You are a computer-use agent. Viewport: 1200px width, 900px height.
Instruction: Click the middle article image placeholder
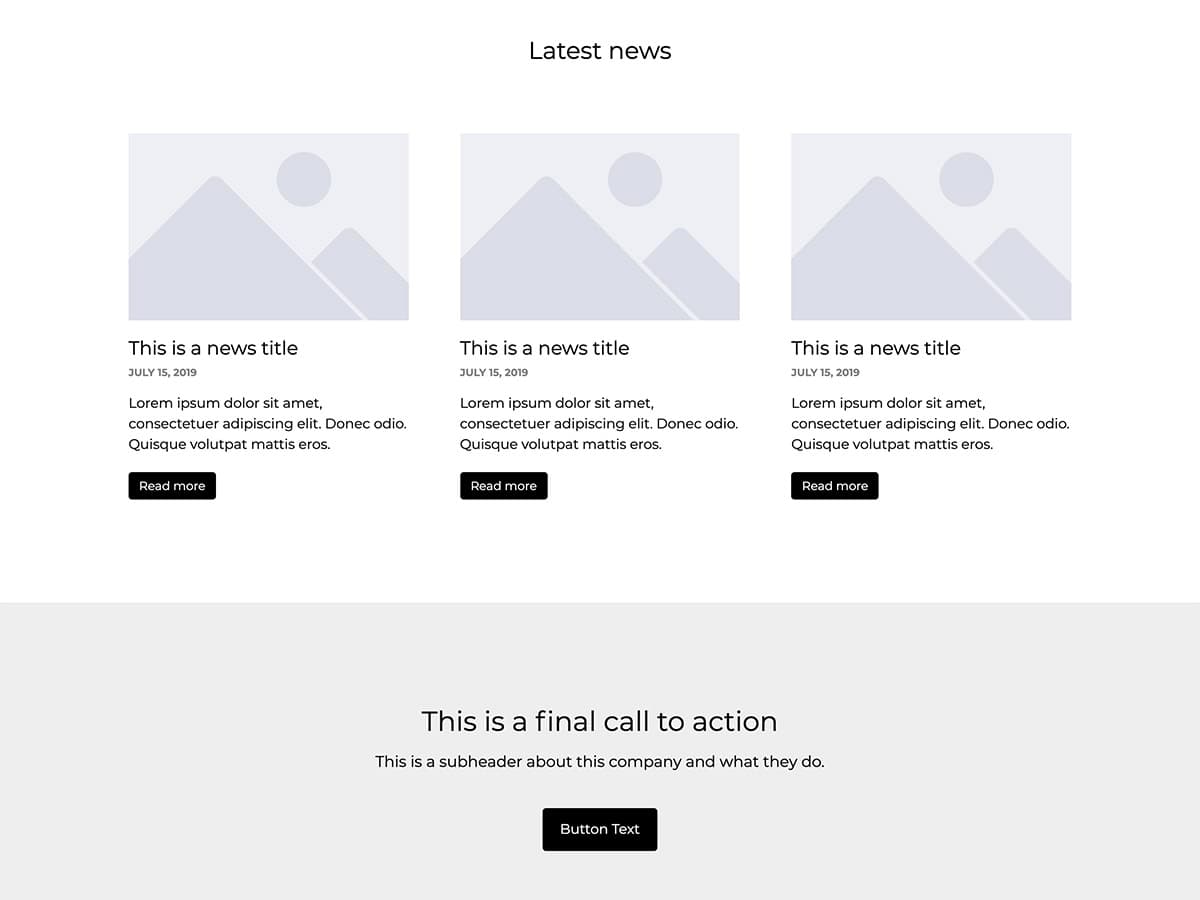tap(599, 227)
